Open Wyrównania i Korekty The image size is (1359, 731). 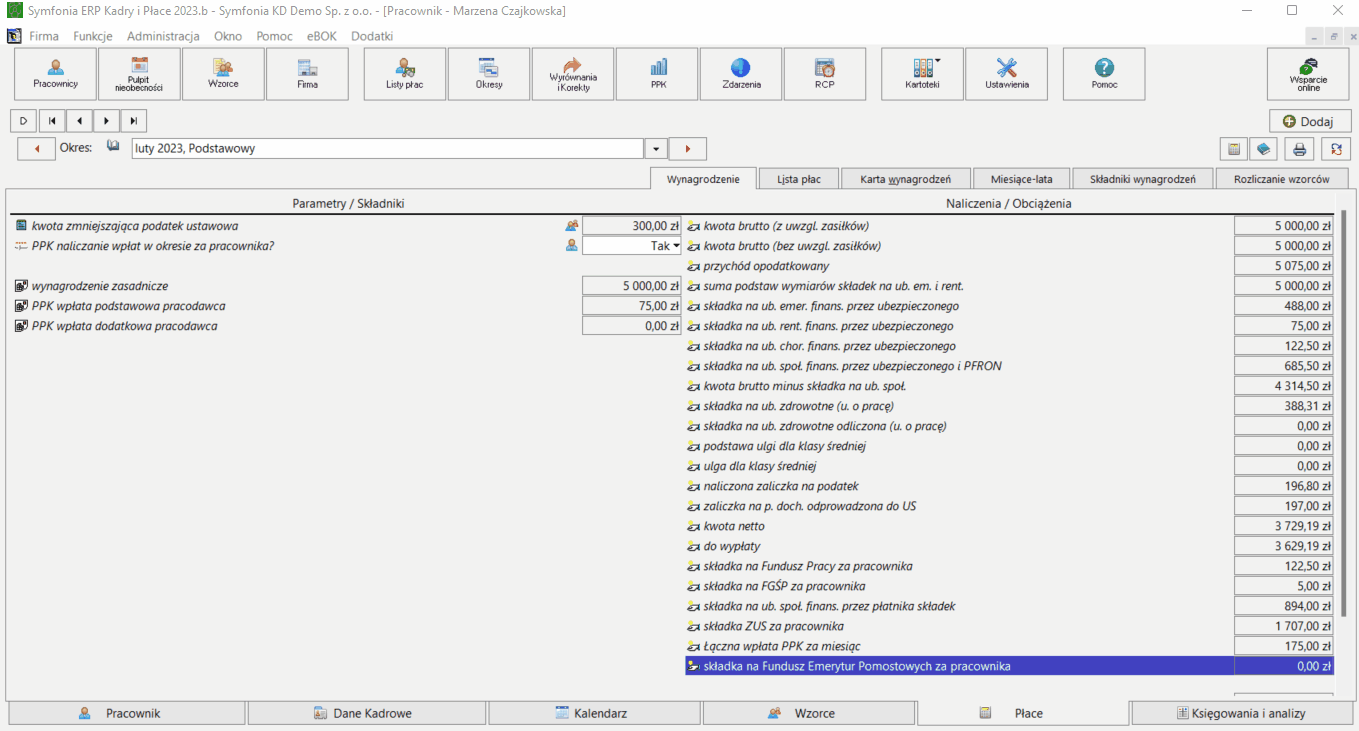click(573, 74)
